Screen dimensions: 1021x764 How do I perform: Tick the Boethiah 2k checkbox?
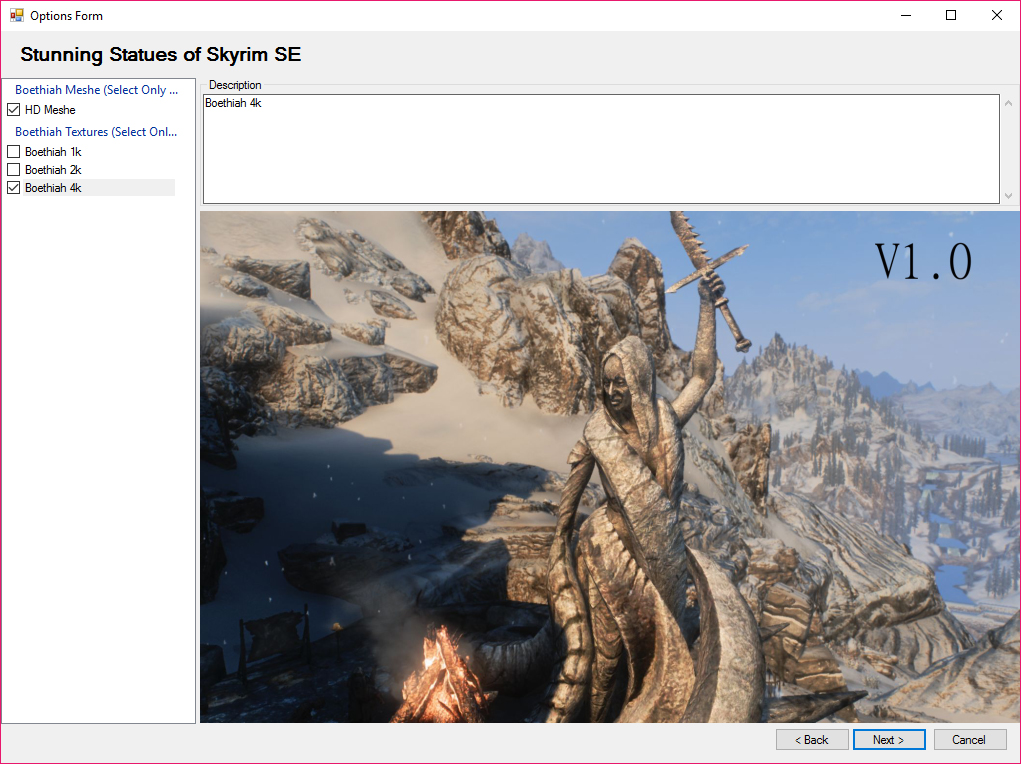(14, 170)
